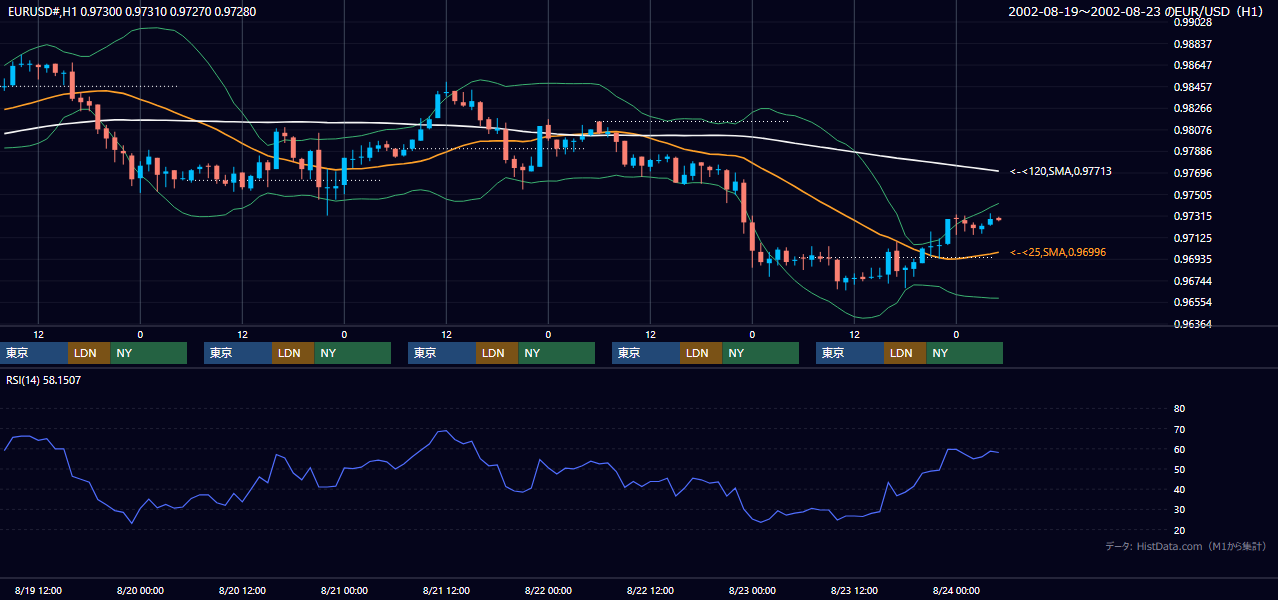Select price label 0.97125
This screenshot has height=600, width=1278.
click(1192, 238)
